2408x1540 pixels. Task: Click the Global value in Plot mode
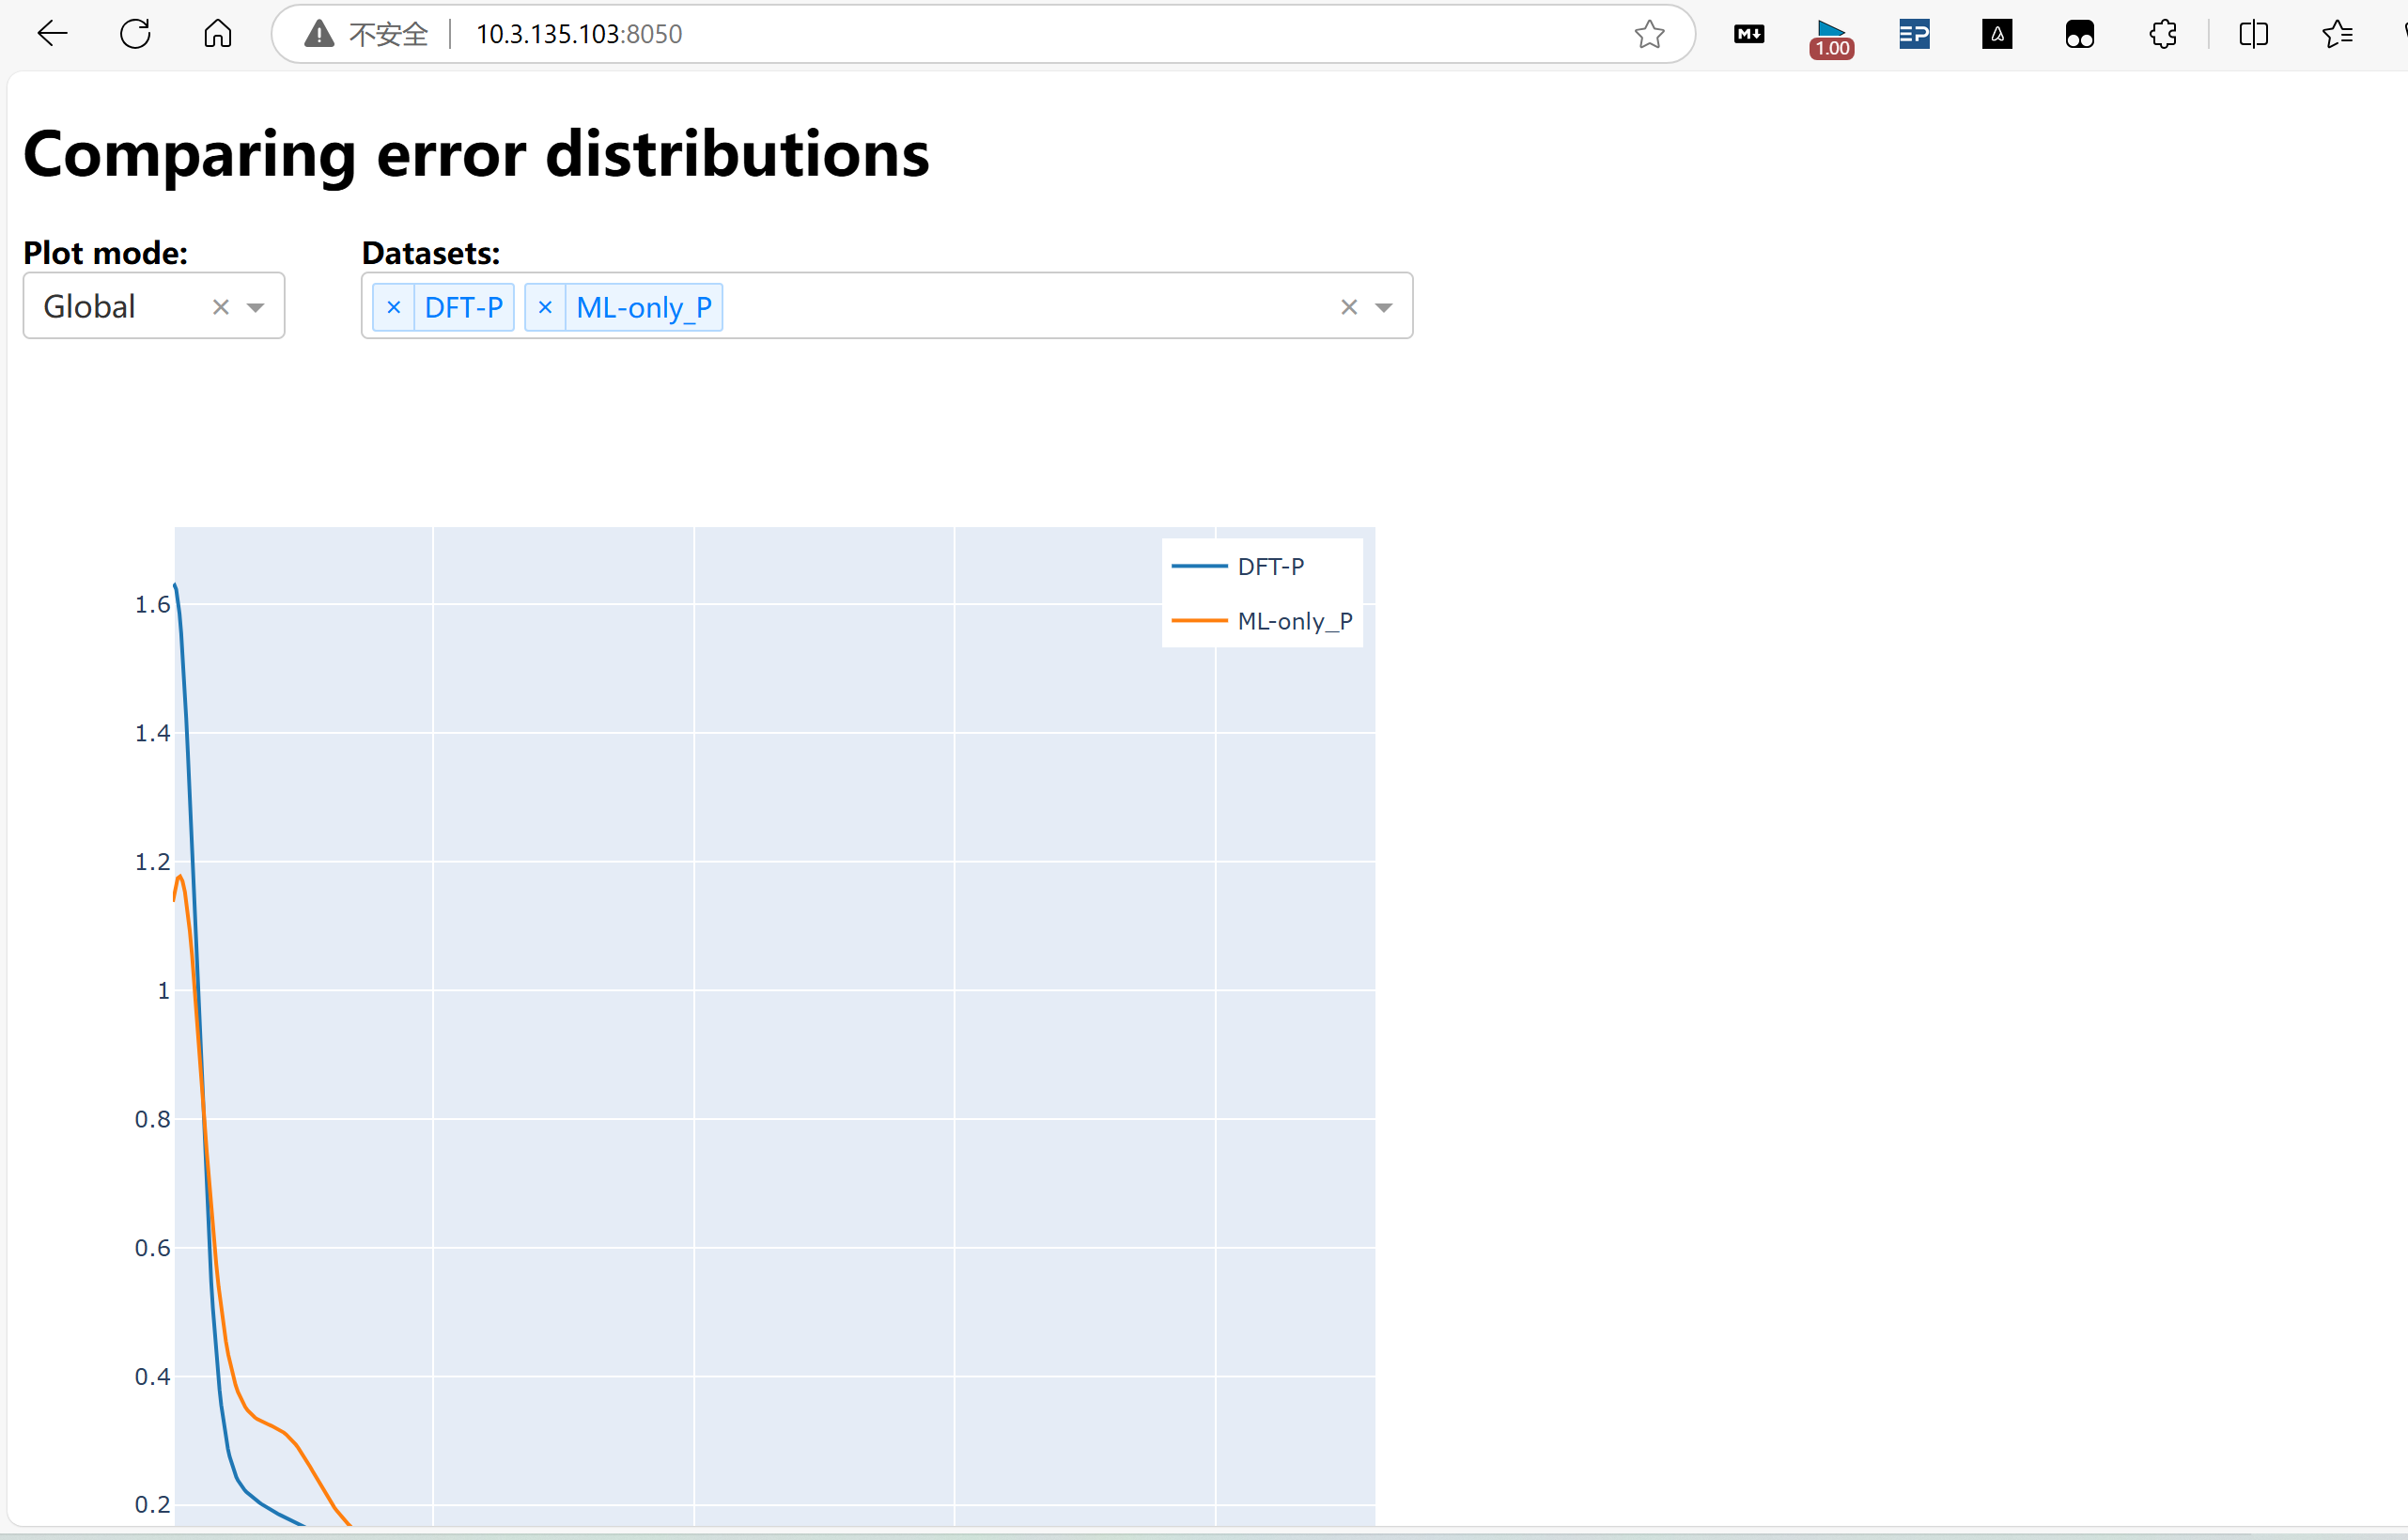click(x=89, y=306)
